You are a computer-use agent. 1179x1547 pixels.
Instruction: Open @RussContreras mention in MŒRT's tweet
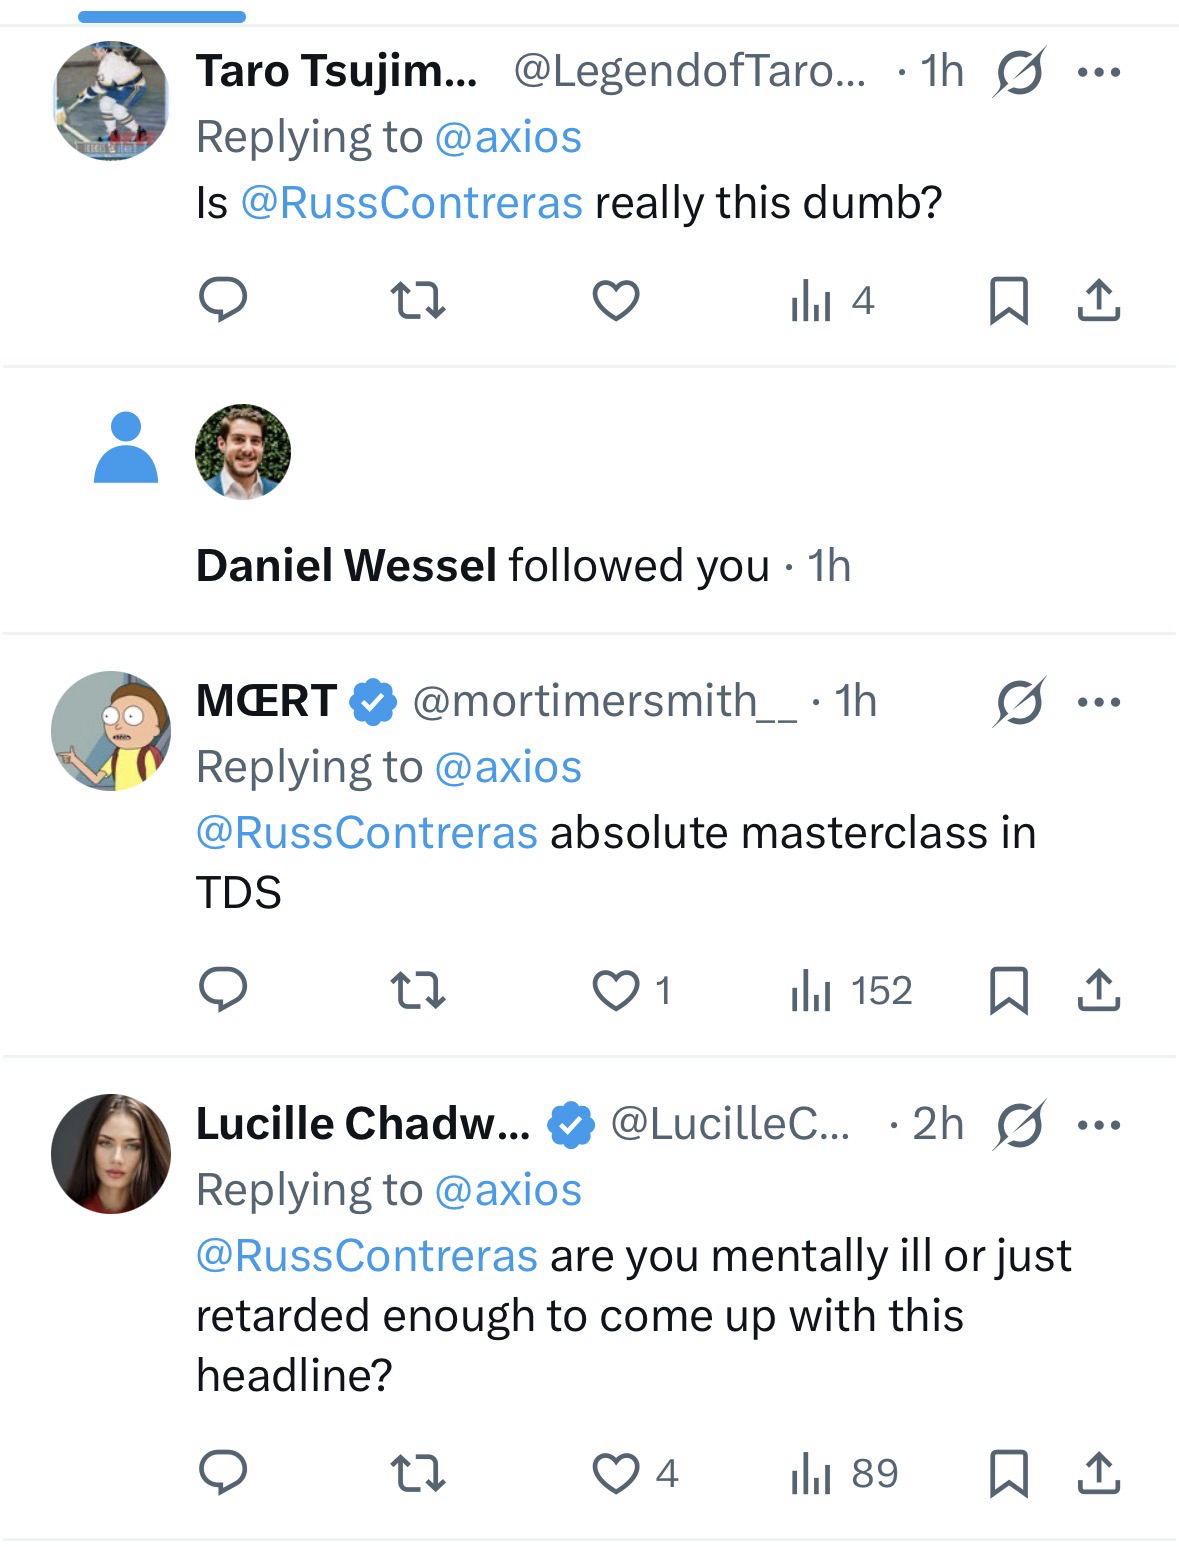[x=367, y=833]
